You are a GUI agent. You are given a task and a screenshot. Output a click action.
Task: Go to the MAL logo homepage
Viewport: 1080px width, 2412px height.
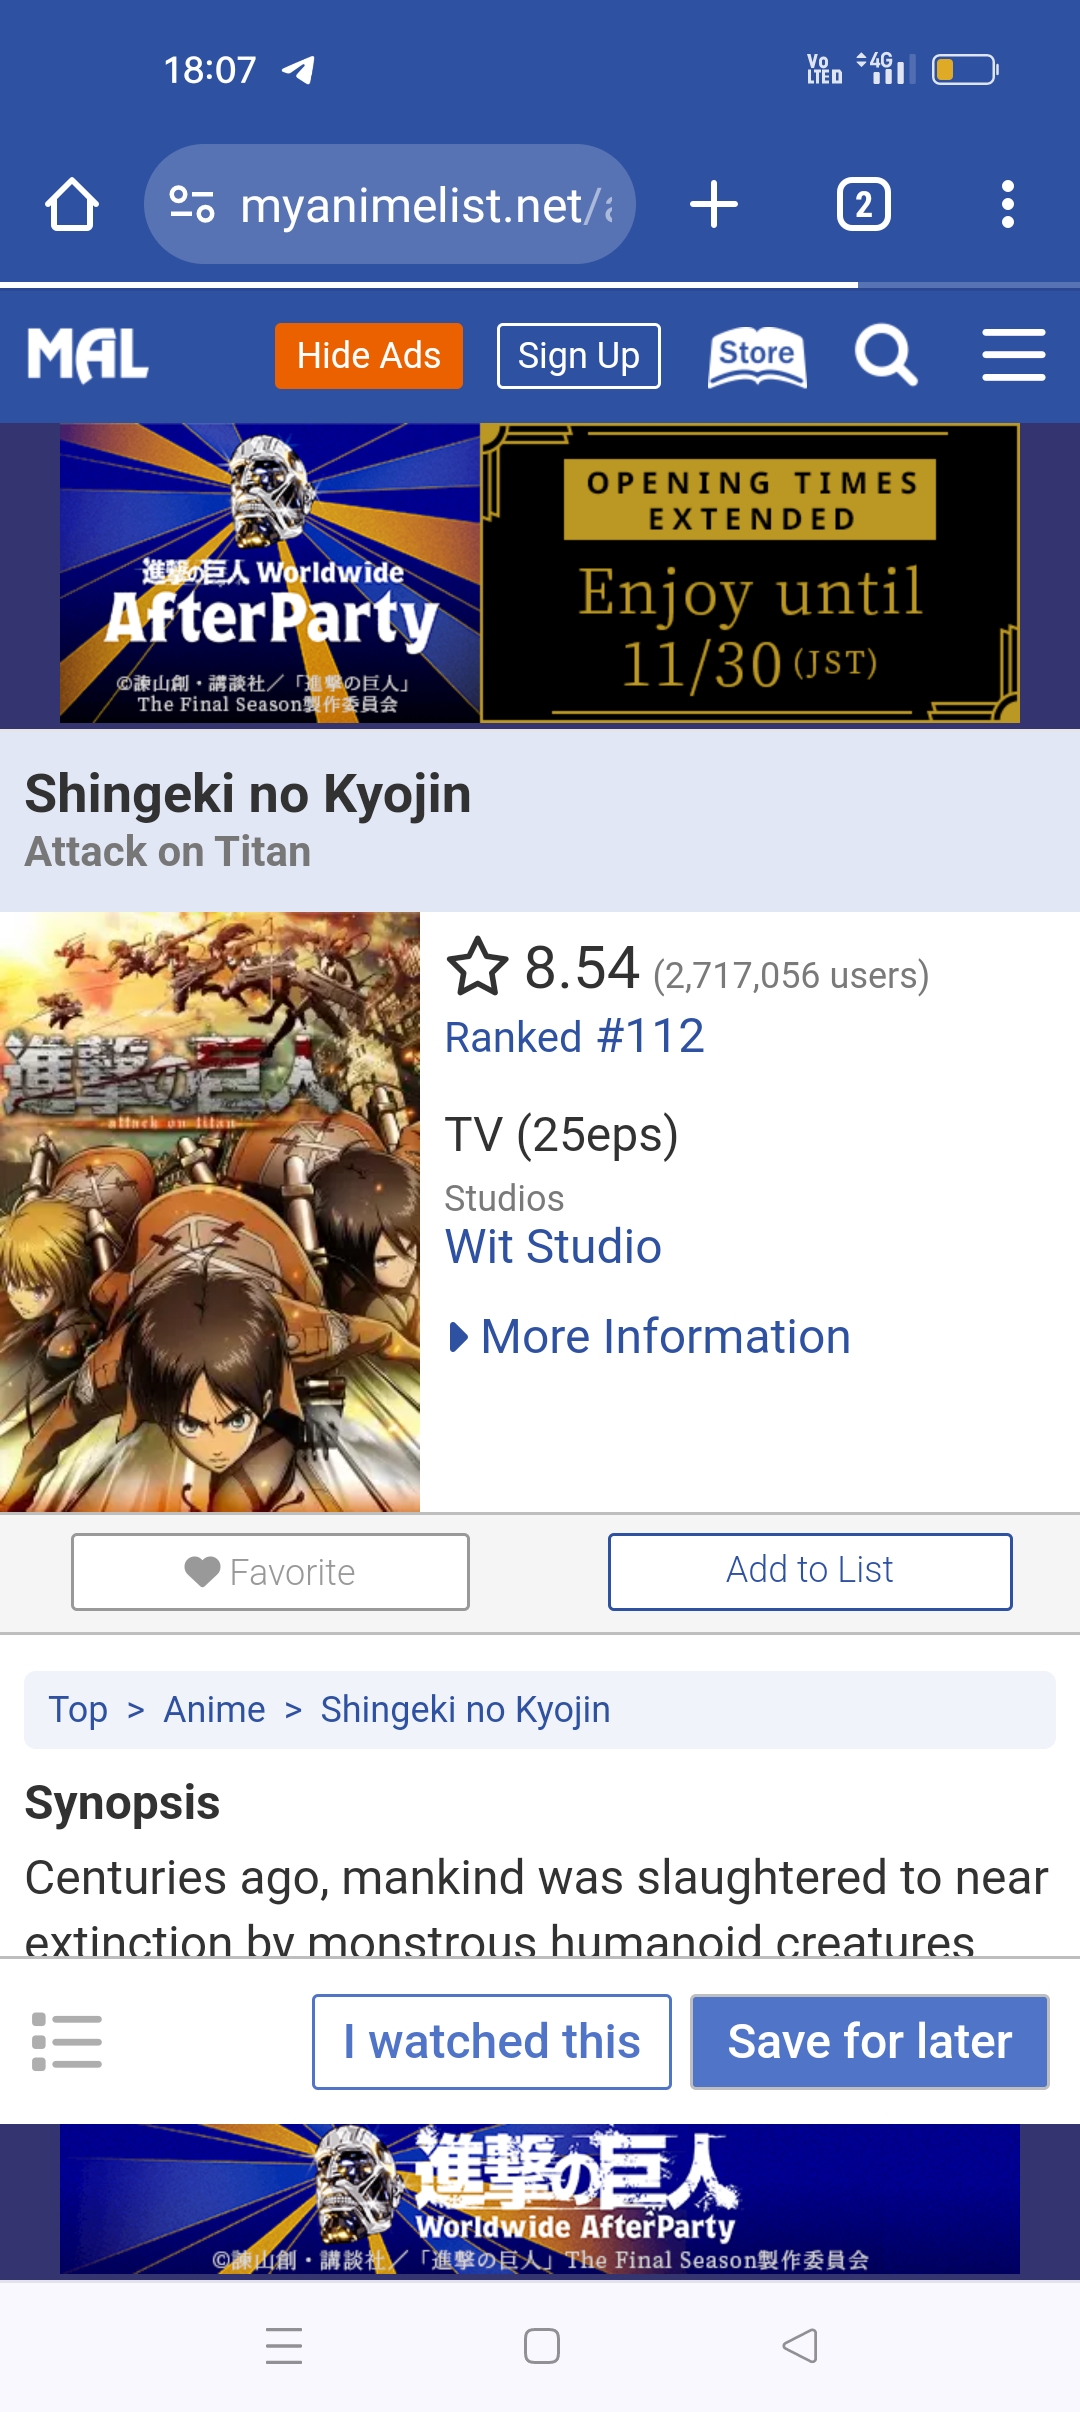tap(88, 356)
